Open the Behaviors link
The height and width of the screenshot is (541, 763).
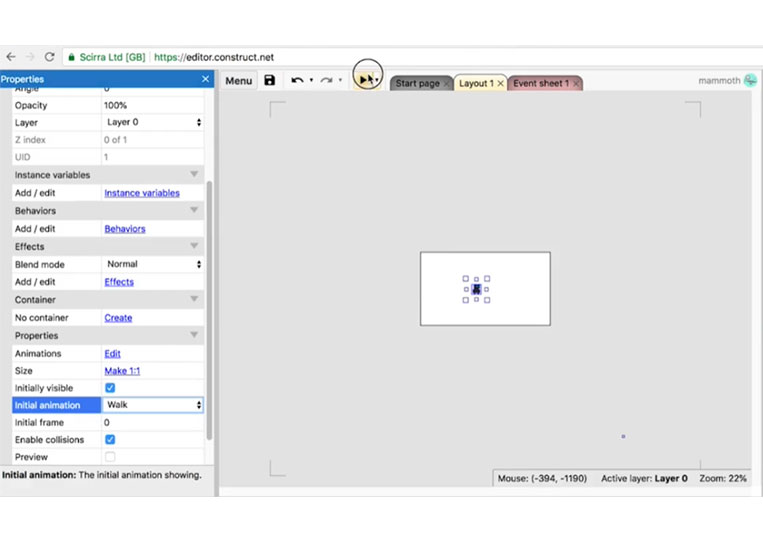[x=125, y=229]
